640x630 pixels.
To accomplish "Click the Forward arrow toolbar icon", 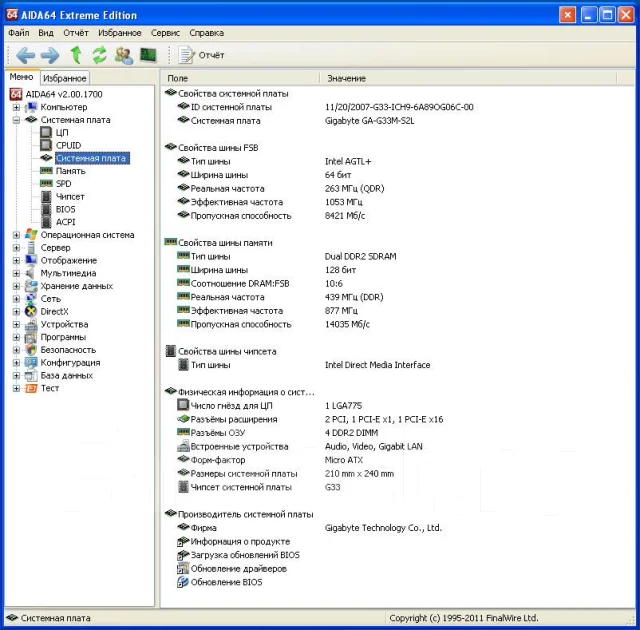I will click(50, 55).
